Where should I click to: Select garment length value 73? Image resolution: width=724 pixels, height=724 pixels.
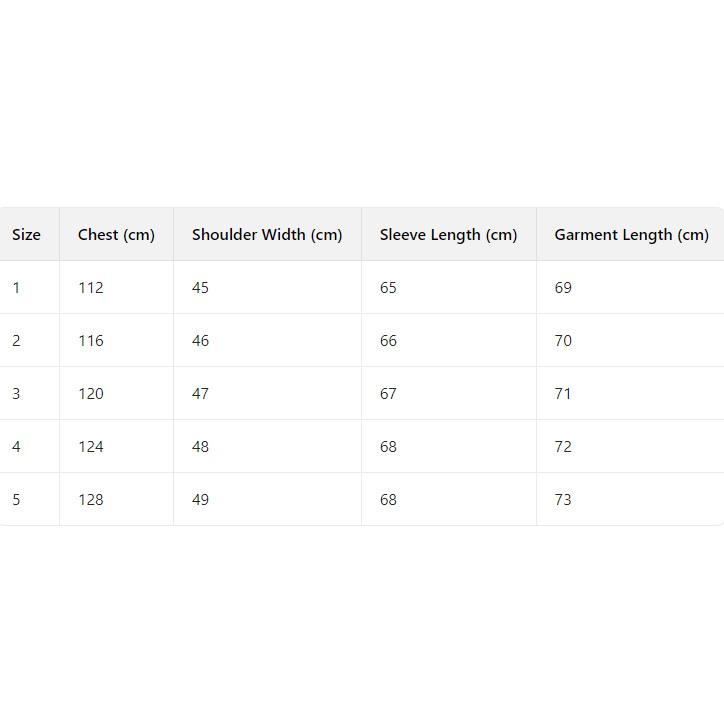coord(563,500)
